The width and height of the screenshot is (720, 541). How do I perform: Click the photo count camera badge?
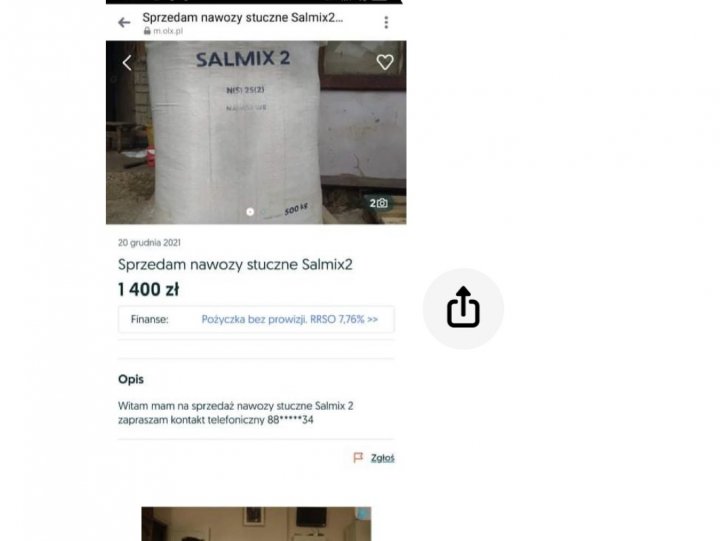(378, 203)
